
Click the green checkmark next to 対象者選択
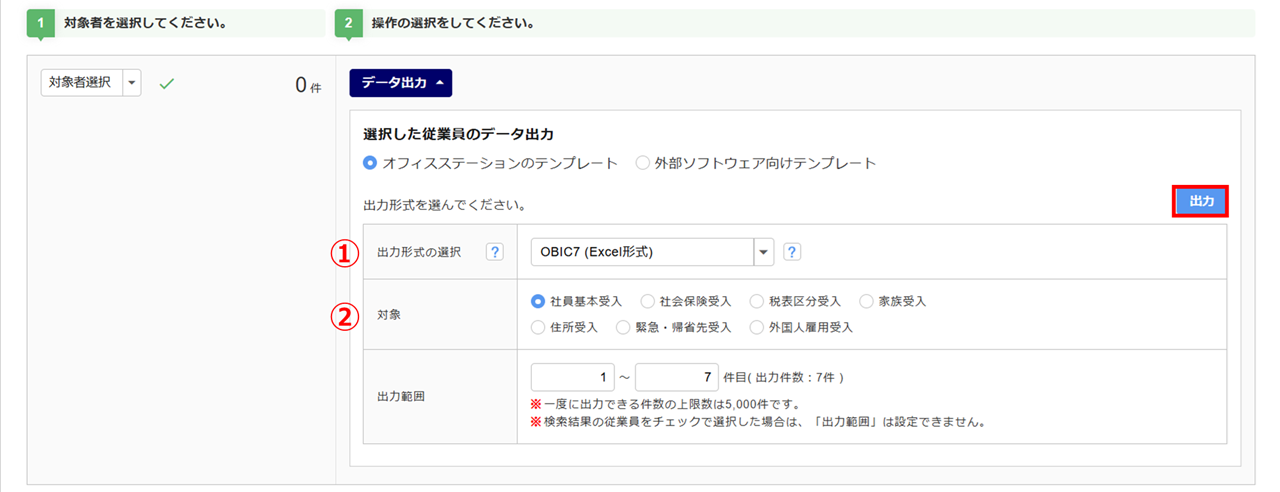pos(167,84)
